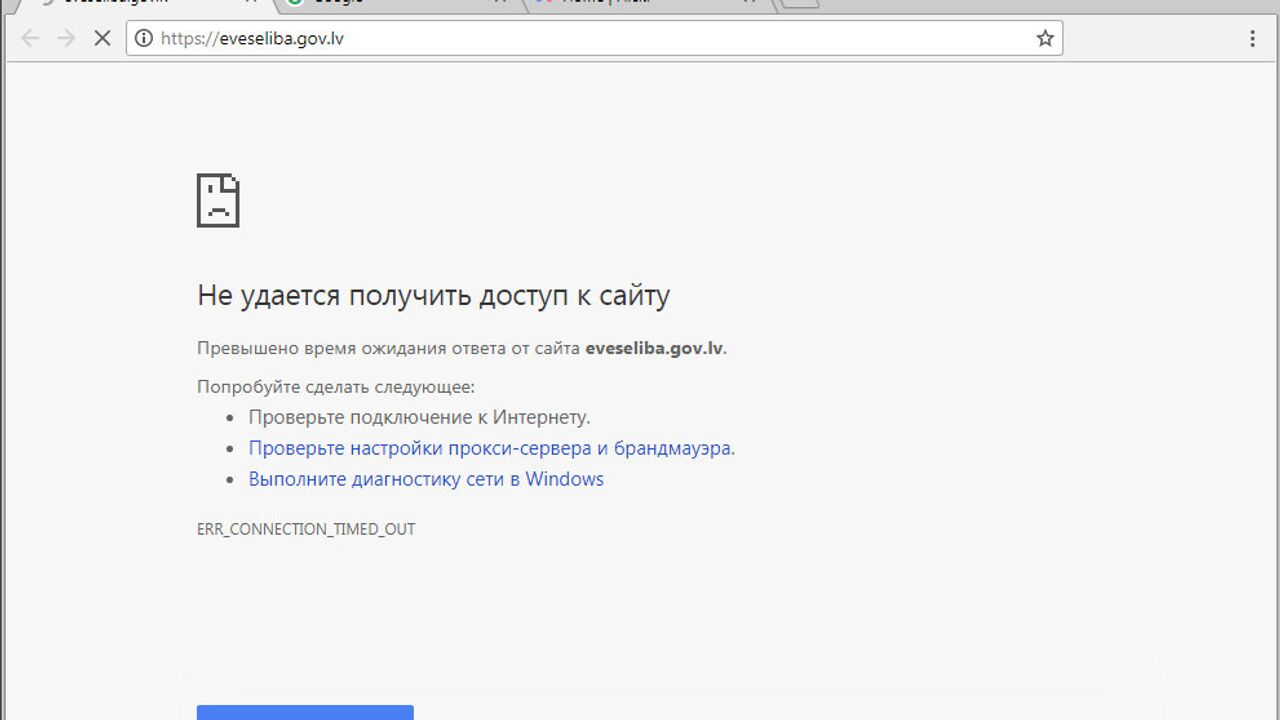Click the heading 'Не удается получить доступ к сайту'
Image resolution: width=1280 pixels, height=720 pixels.
click(x=433, y=296)
